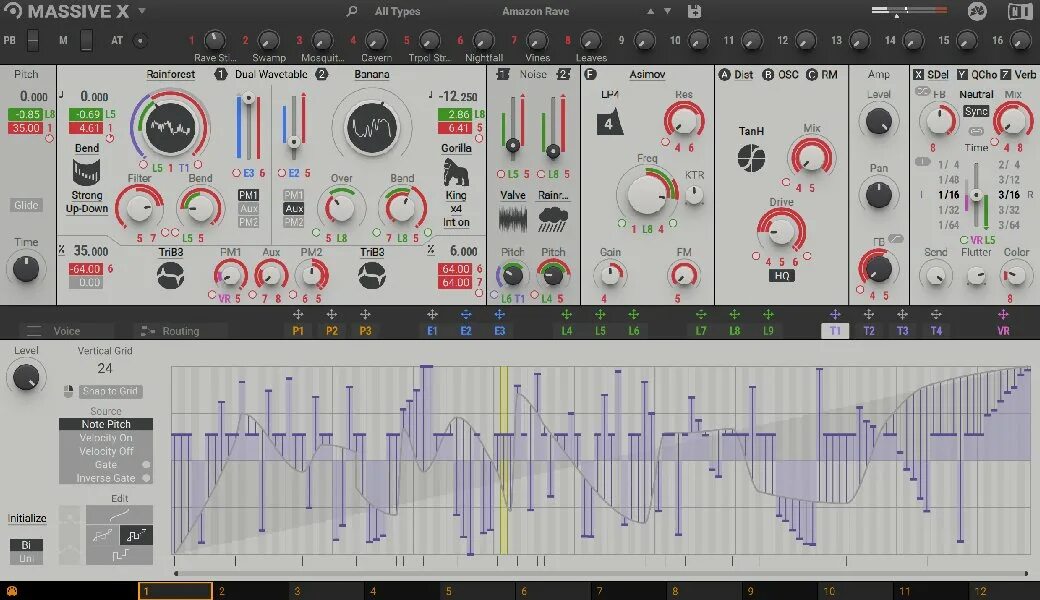Click the left TriB3 phase modulation oscillator icon
Image resolution: width=1040 pixels, height=600 pixels.
click(170, 275)
